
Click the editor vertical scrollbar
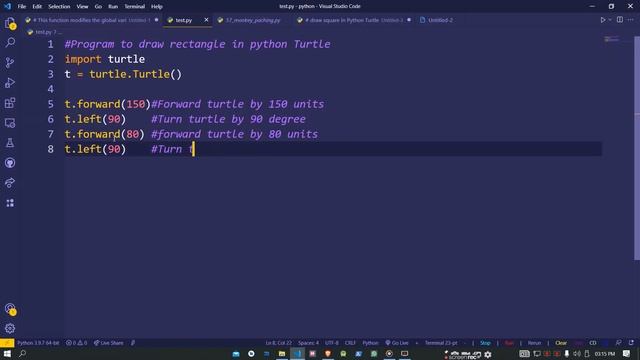(637, 147)
